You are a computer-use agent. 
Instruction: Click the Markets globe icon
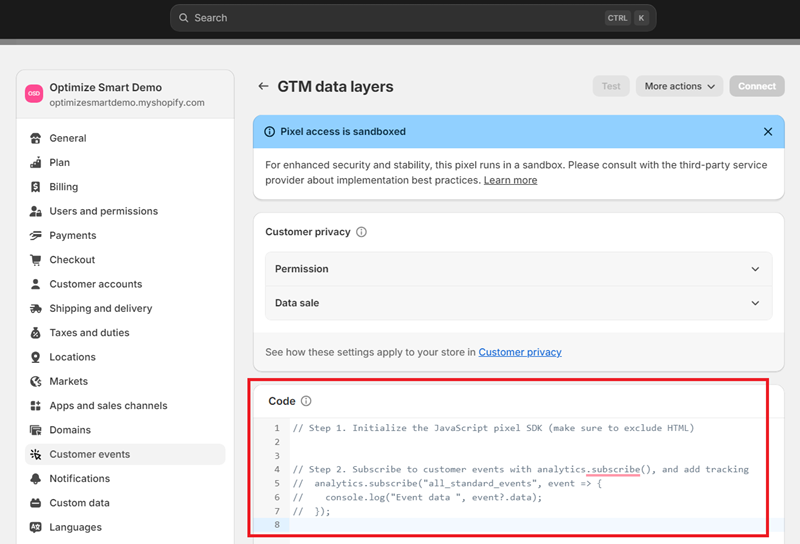(35, 381)
